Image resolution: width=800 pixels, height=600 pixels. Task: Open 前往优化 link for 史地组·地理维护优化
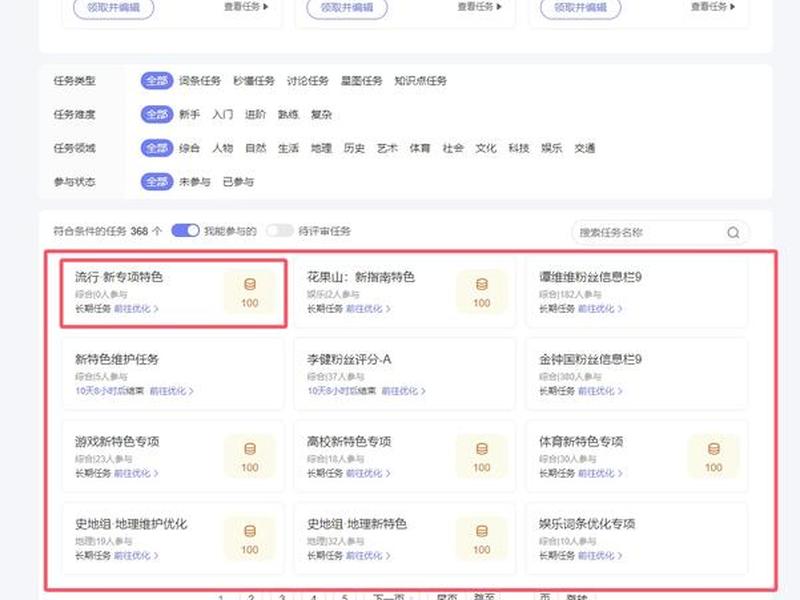136,556
